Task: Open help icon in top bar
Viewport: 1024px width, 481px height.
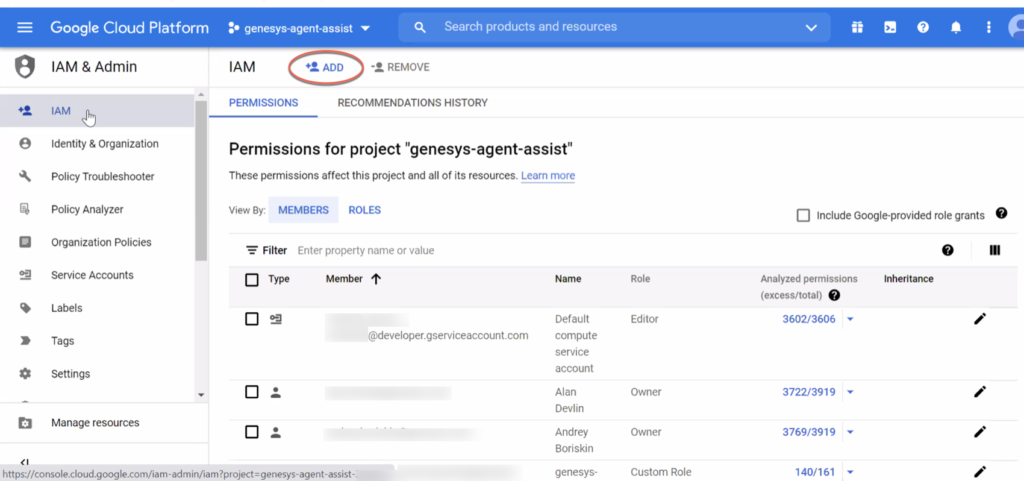Action: coord(923,27)
